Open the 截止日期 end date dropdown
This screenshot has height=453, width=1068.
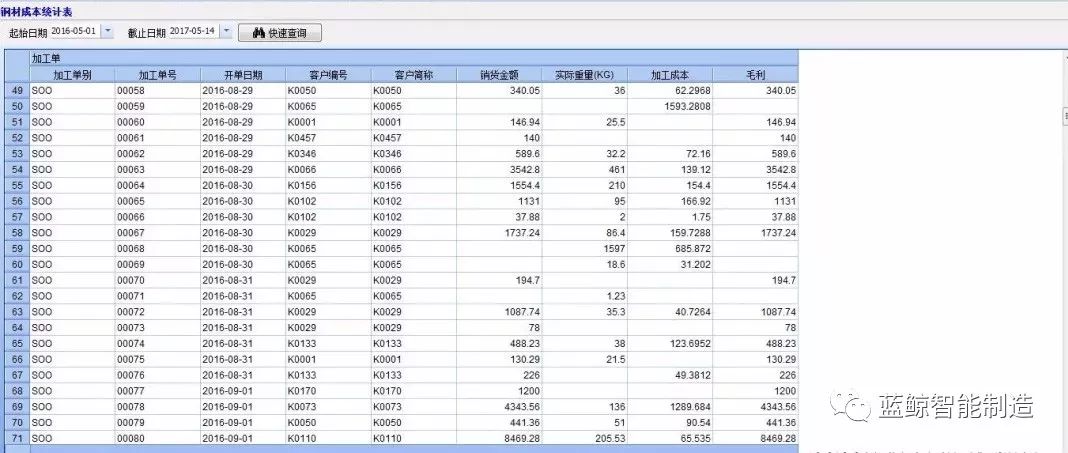coord(226,32)
